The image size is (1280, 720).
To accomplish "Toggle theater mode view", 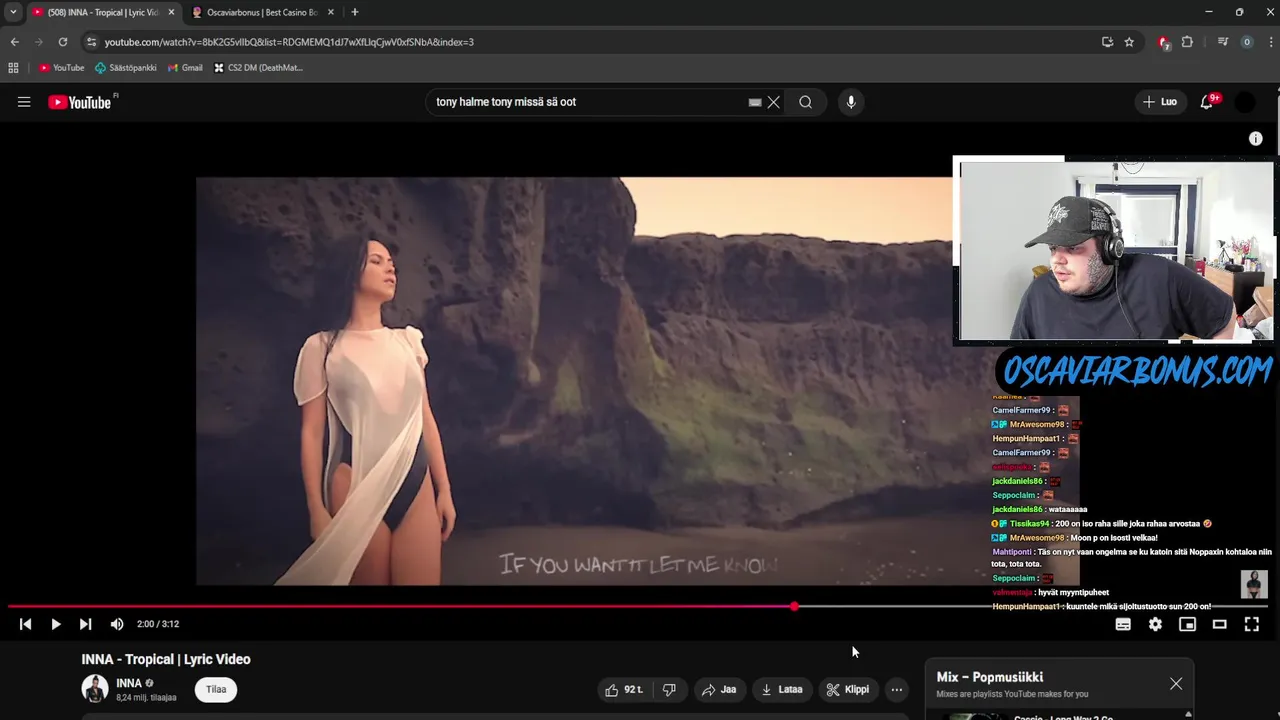I will 1219,624.
